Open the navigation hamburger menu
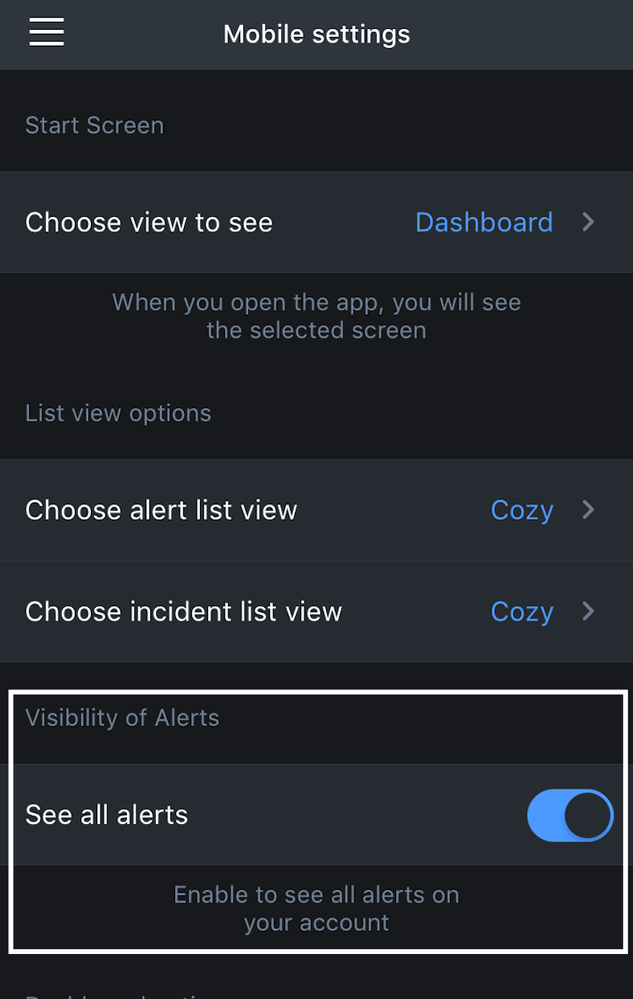 point(46,32)
